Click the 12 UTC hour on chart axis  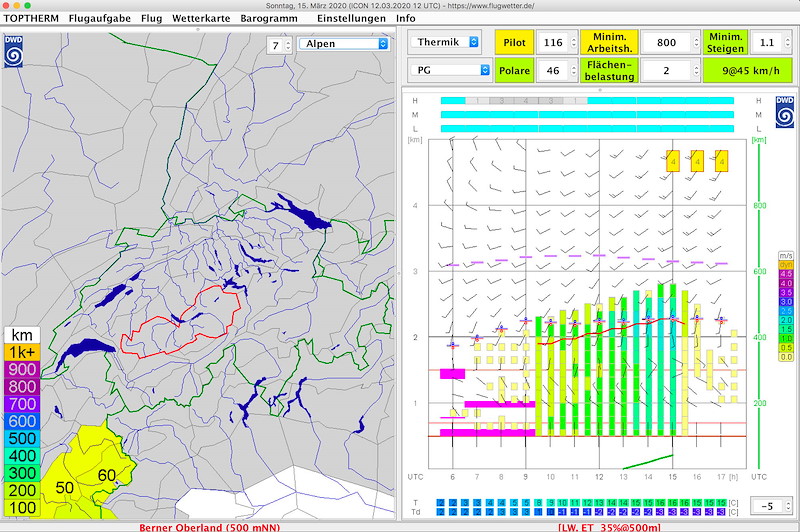599,477
